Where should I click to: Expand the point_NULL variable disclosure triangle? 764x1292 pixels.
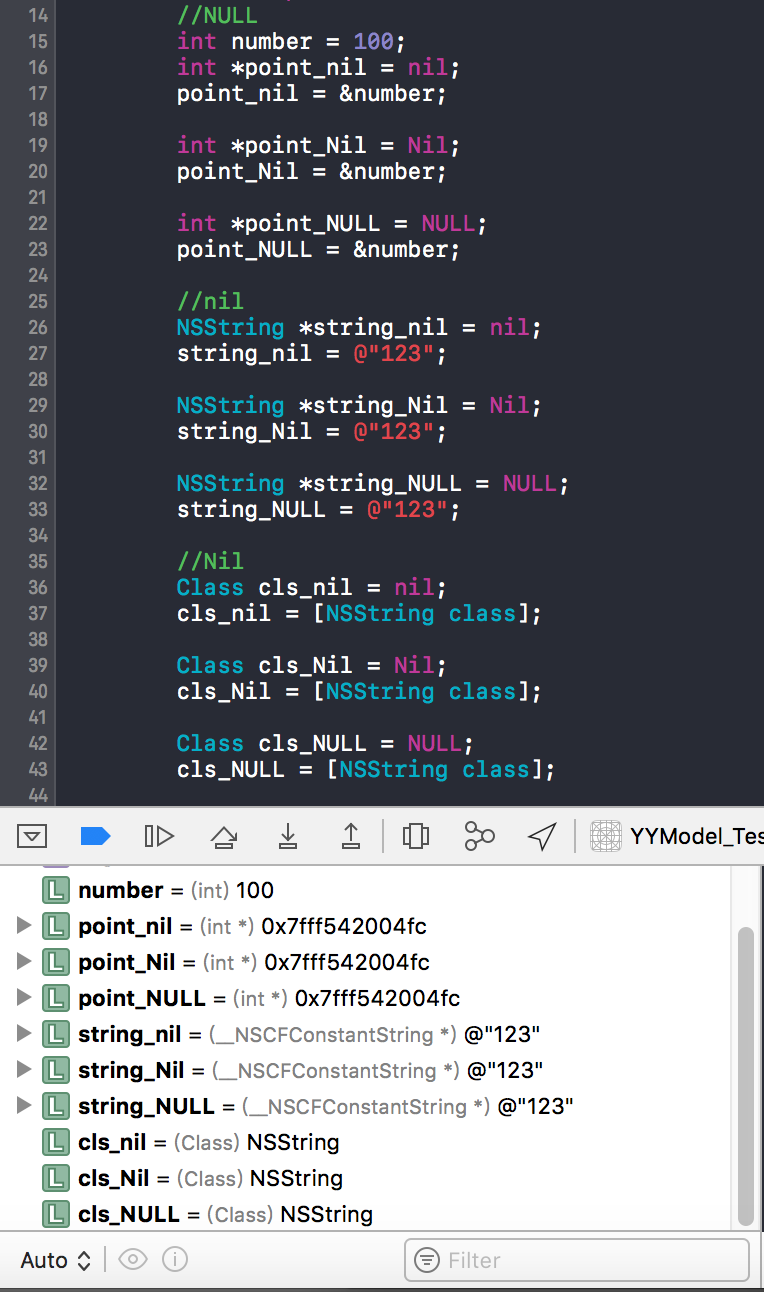(x=25, y=998)
